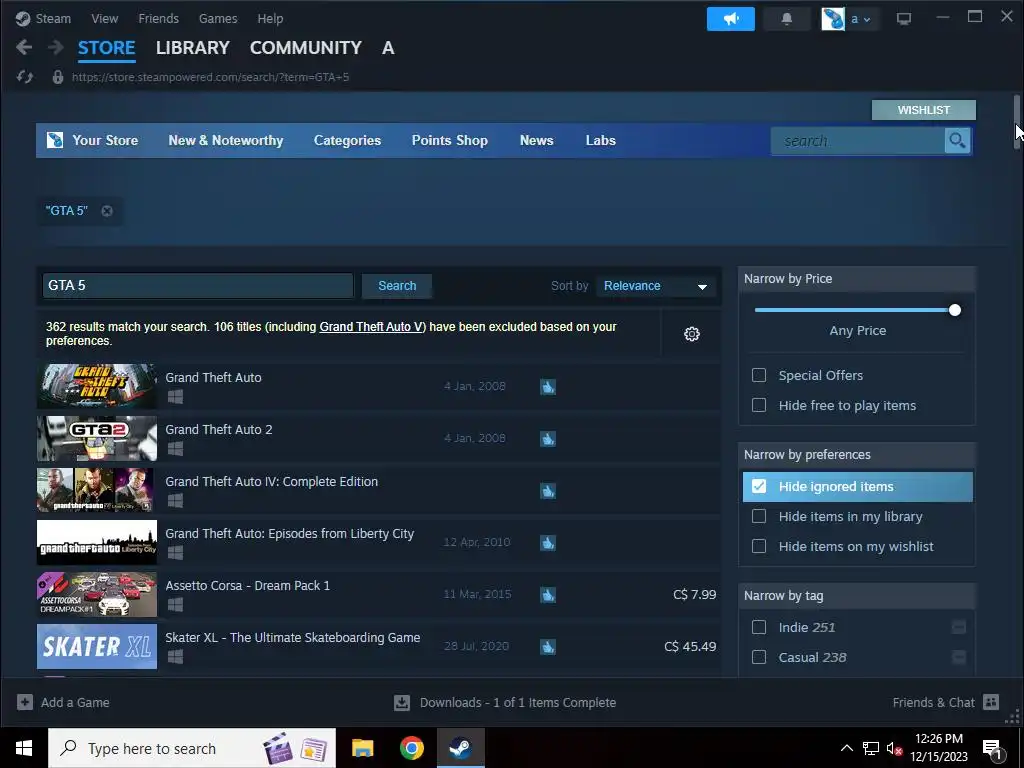Click the announcements megaphone button
Viewport: 1024px width, 768px height.
730,19
